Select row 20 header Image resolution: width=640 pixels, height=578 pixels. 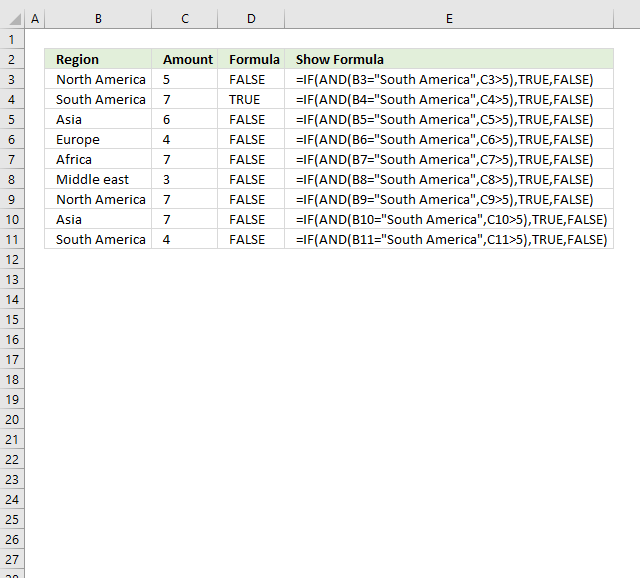click(12, 419)
